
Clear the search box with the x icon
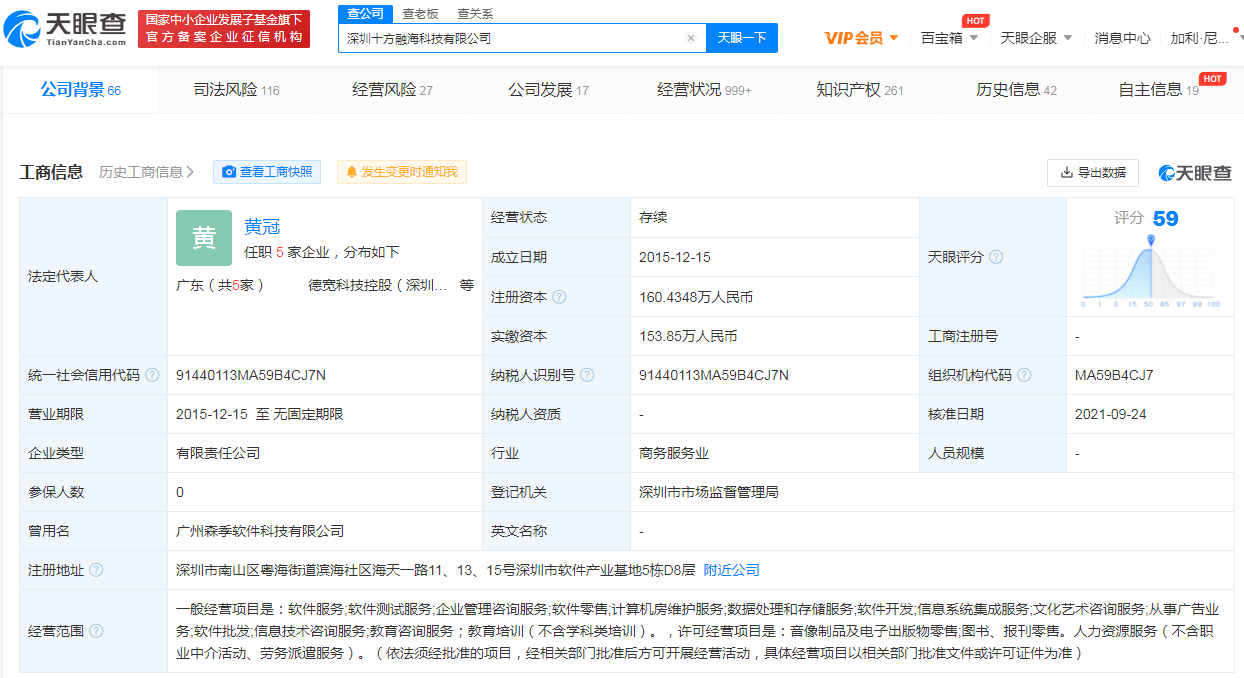(690, 38)
